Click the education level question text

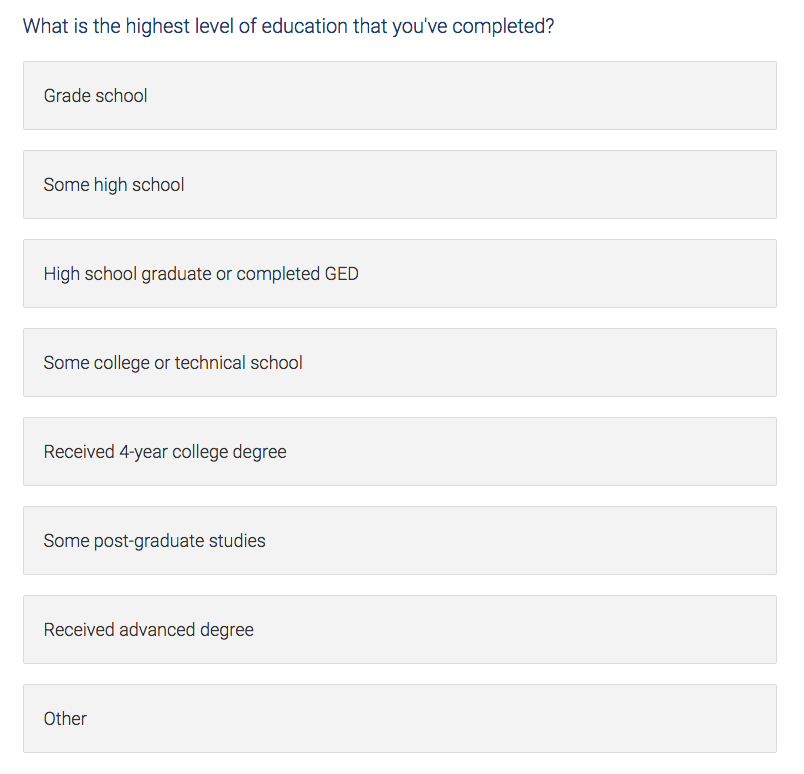point(288,26)
